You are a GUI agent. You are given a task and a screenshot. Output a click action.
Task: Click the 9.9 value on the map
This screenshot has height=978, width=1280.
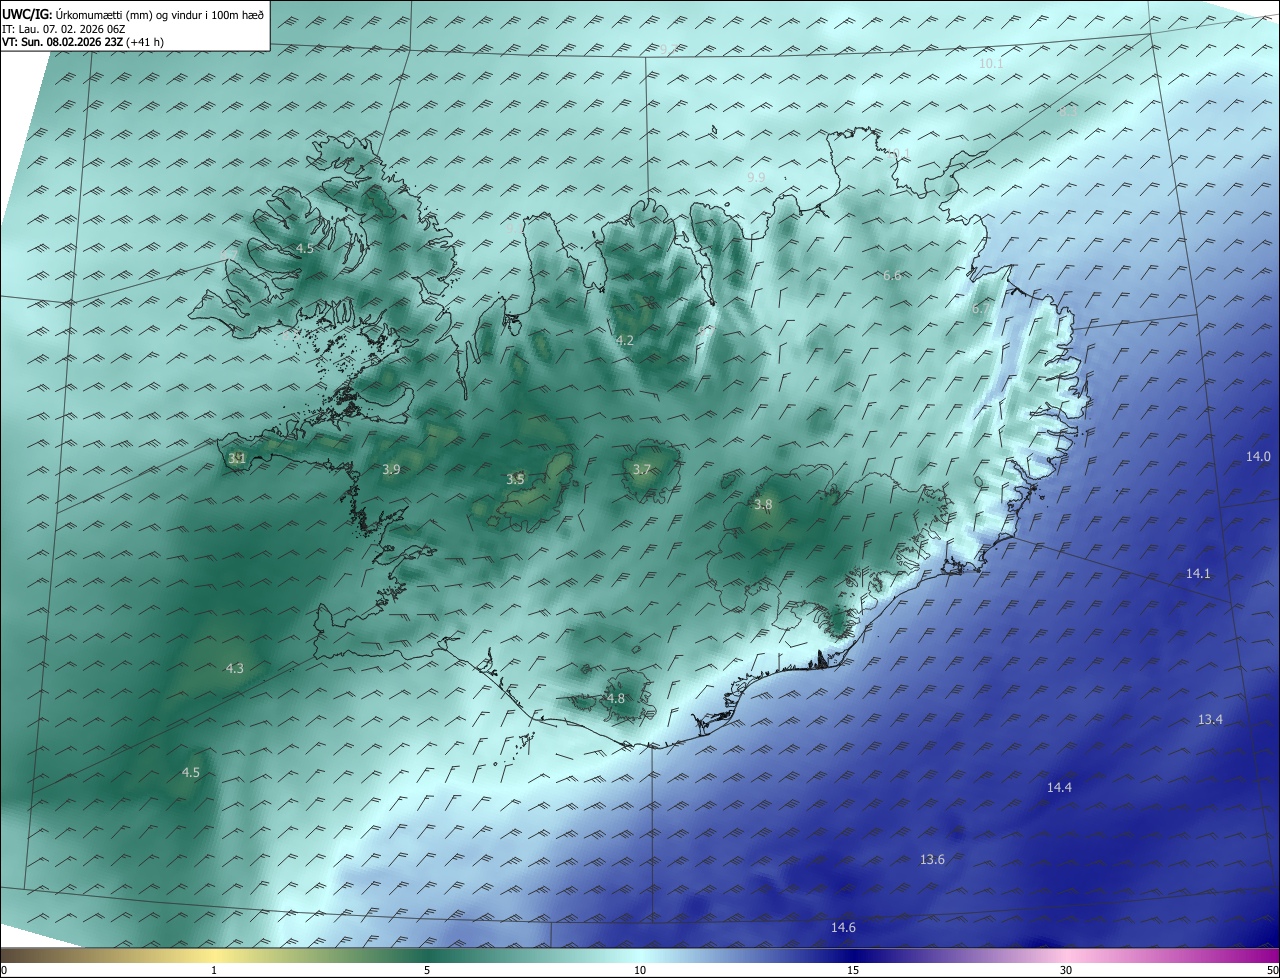pos(756,178)
